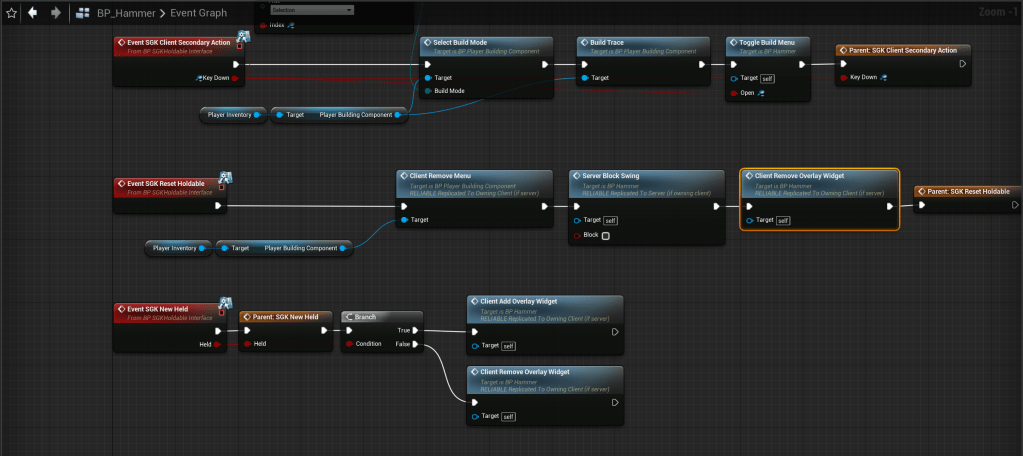Click the red delegate pin on Event SGK Client Secondary Action
The height and width of the screenshot is (456, 1023).
(240, 46)
